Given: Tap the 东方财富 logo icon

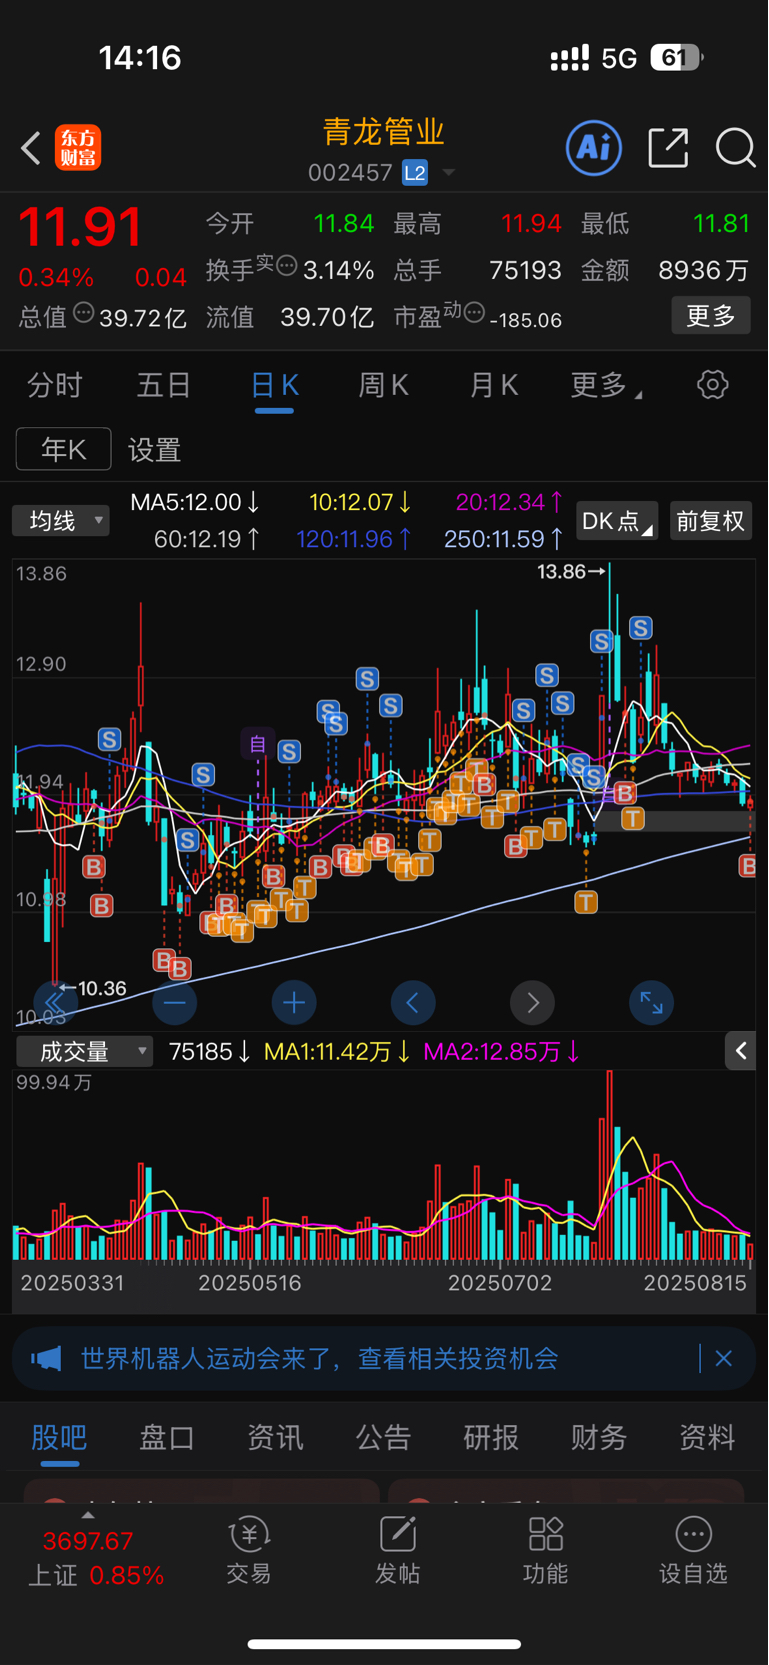Looking at the screenshot, I should click(x=78, y=148).
